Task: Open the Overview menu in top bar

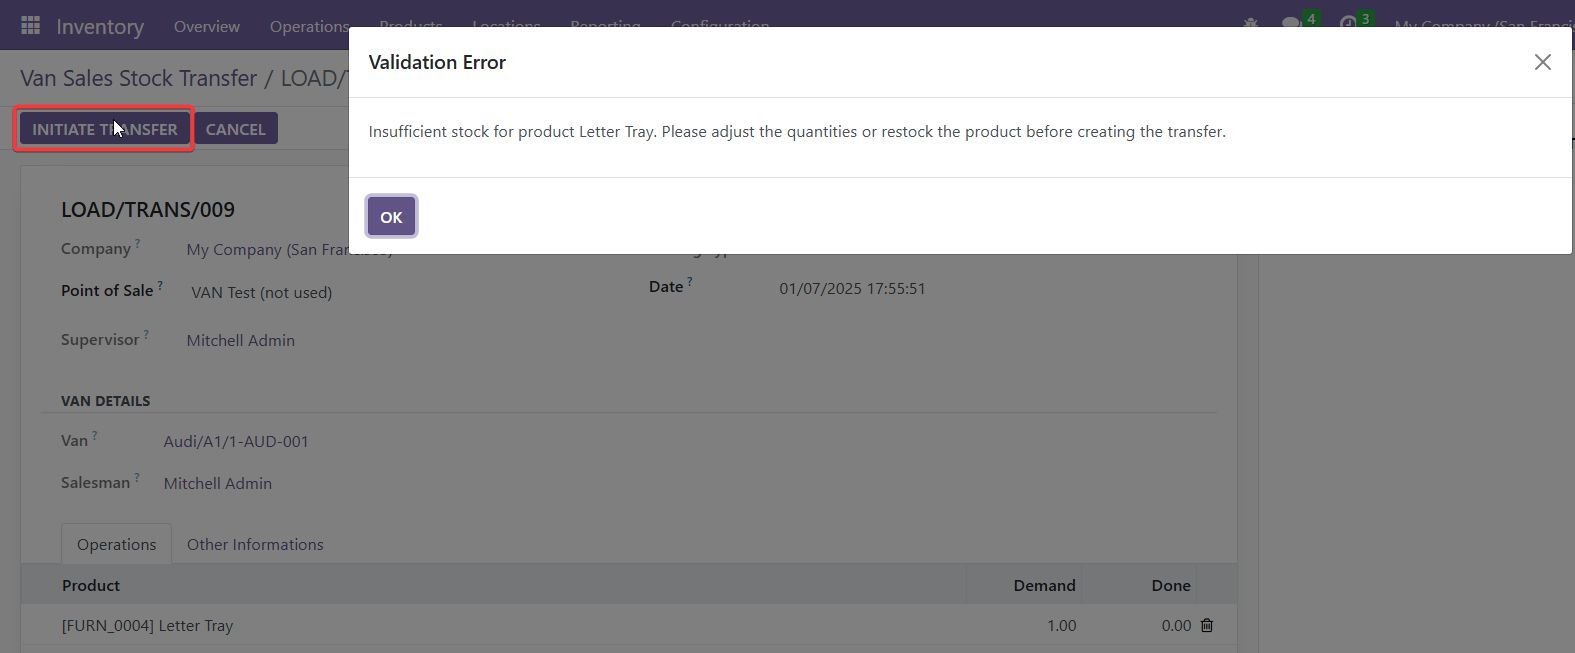Action: 206,26
